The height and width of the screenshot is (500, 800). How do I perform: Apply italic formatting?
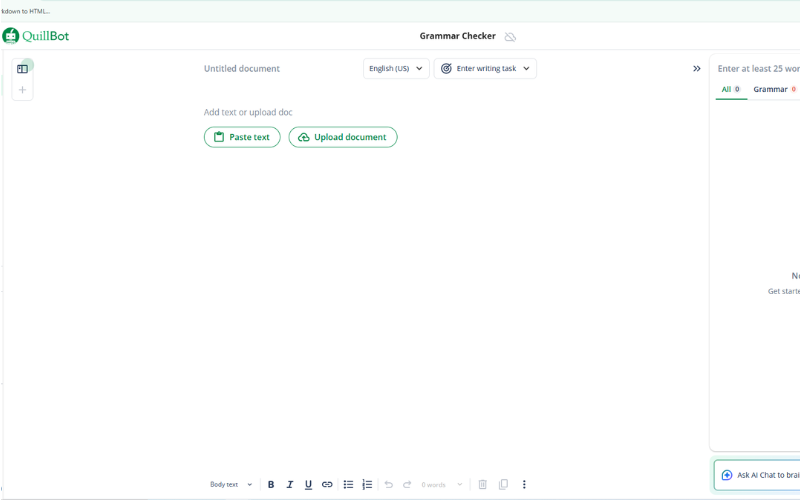point(290,484)
